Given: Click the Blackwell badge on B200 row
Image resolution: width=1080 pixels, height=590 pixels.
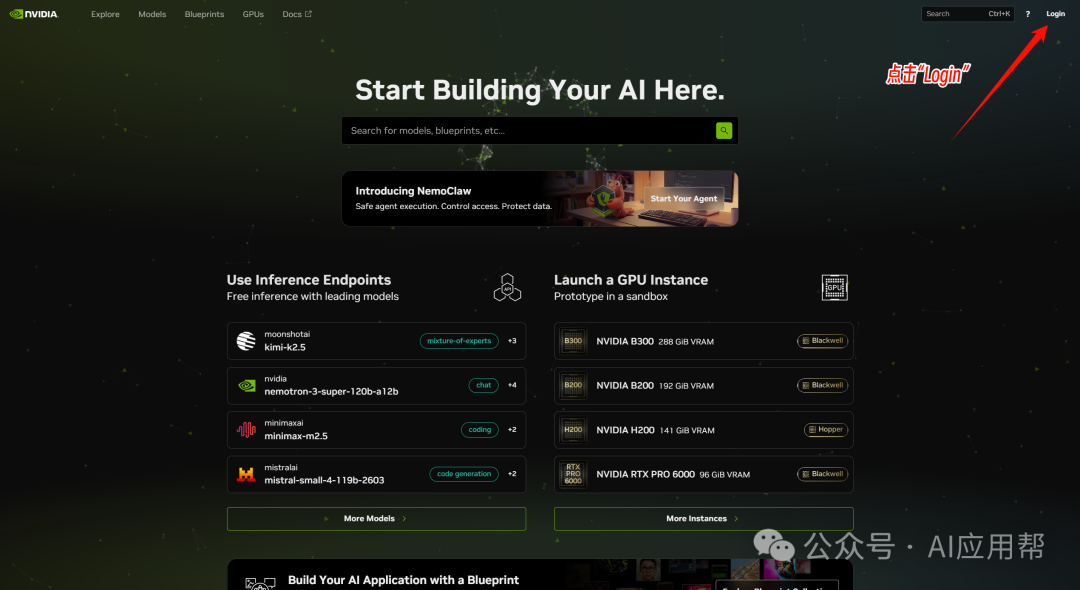Looking at the screenshot, I should click(x=822, y=386).
